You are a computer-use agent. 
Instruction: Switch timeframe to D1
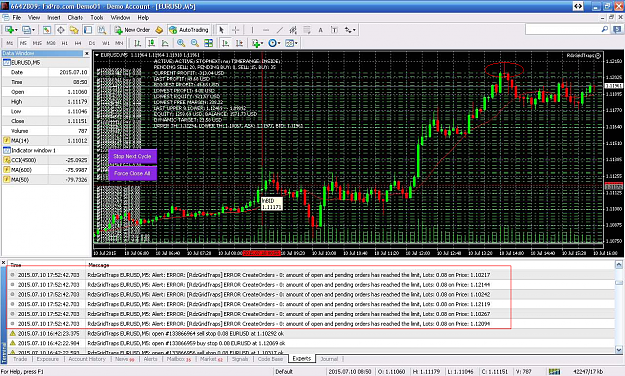92,43
